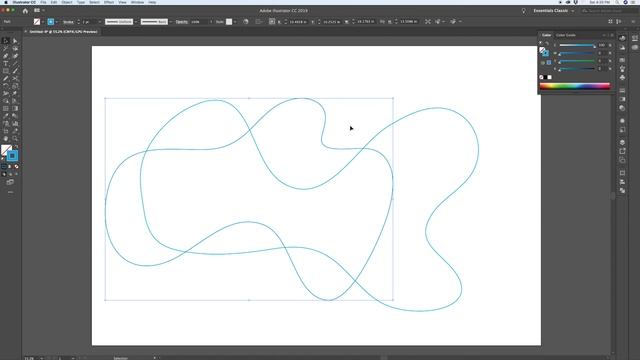The height and width of the screenshot is (360, 640).
Task: Select the Blend tool
Action: [x=15, y=116]
